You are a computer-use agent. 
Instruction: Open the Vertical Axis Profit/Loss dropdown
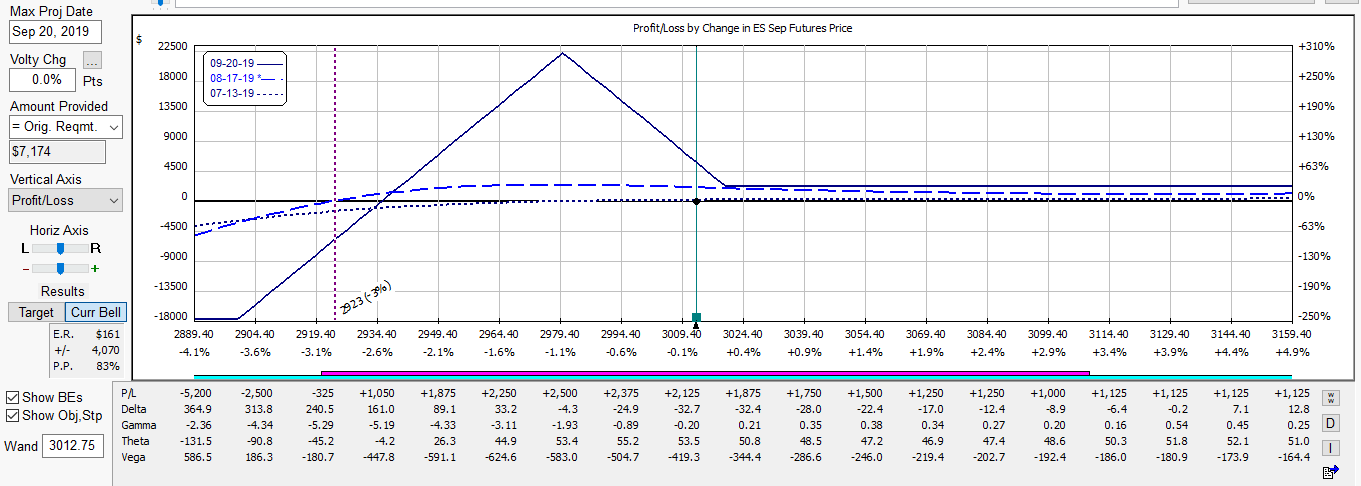point(65,200)
